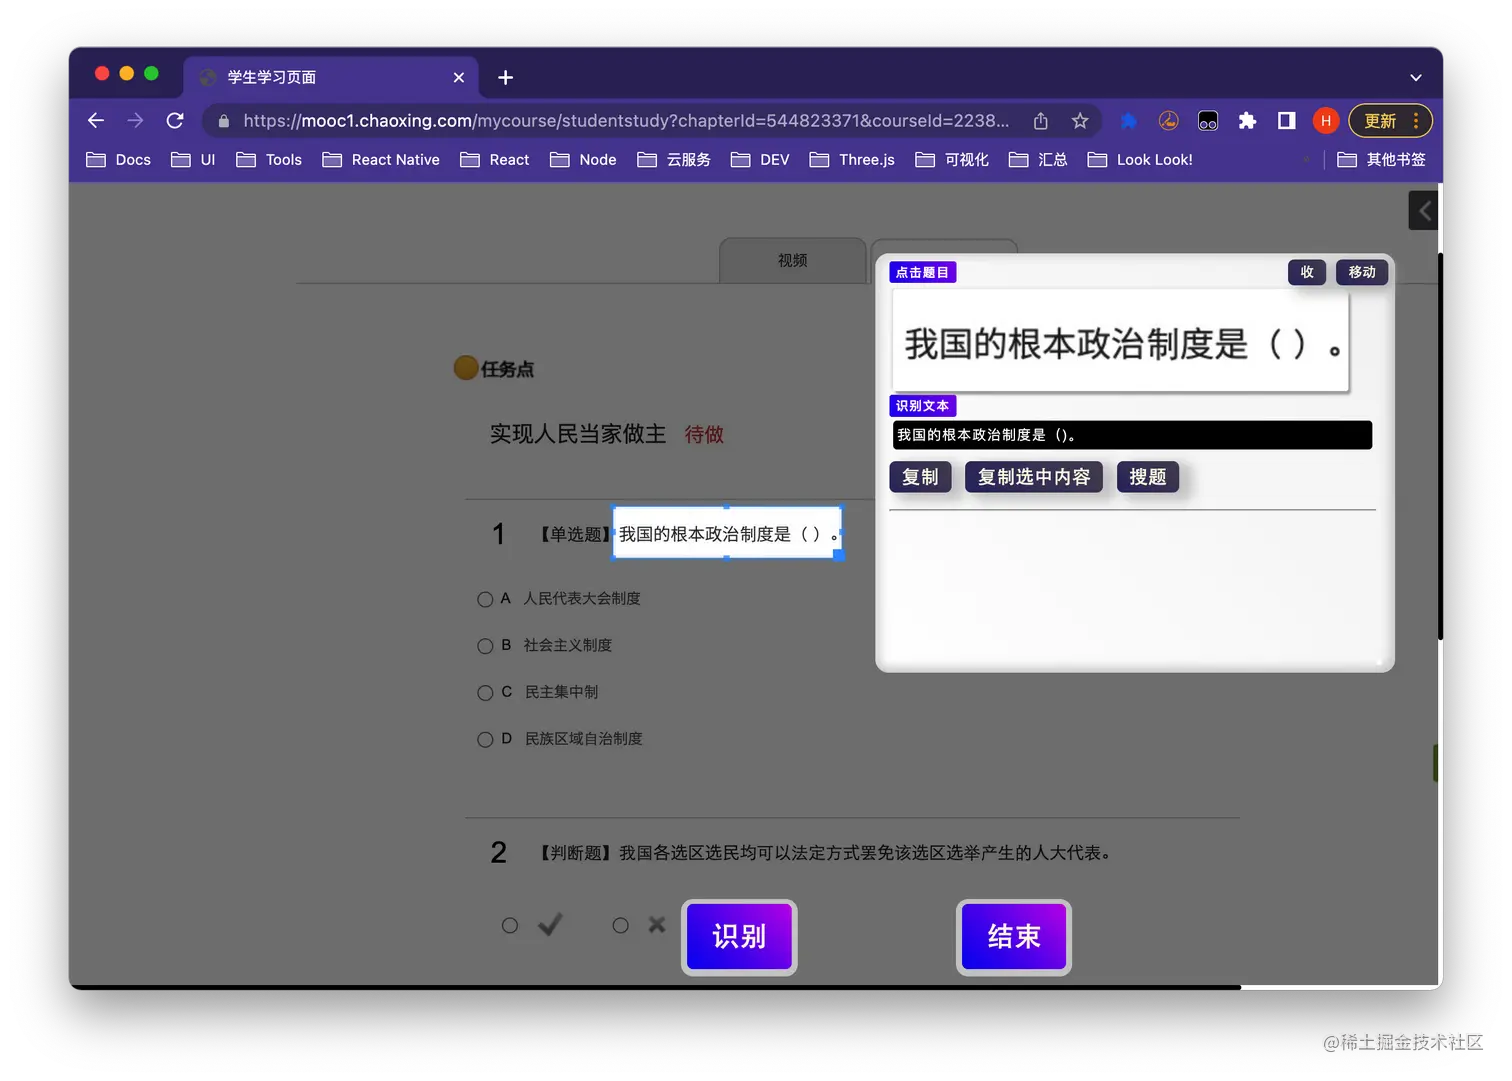Switch to the 视频 tab
Screen dimensions: 1512x1081
click(x=792, y=260)
